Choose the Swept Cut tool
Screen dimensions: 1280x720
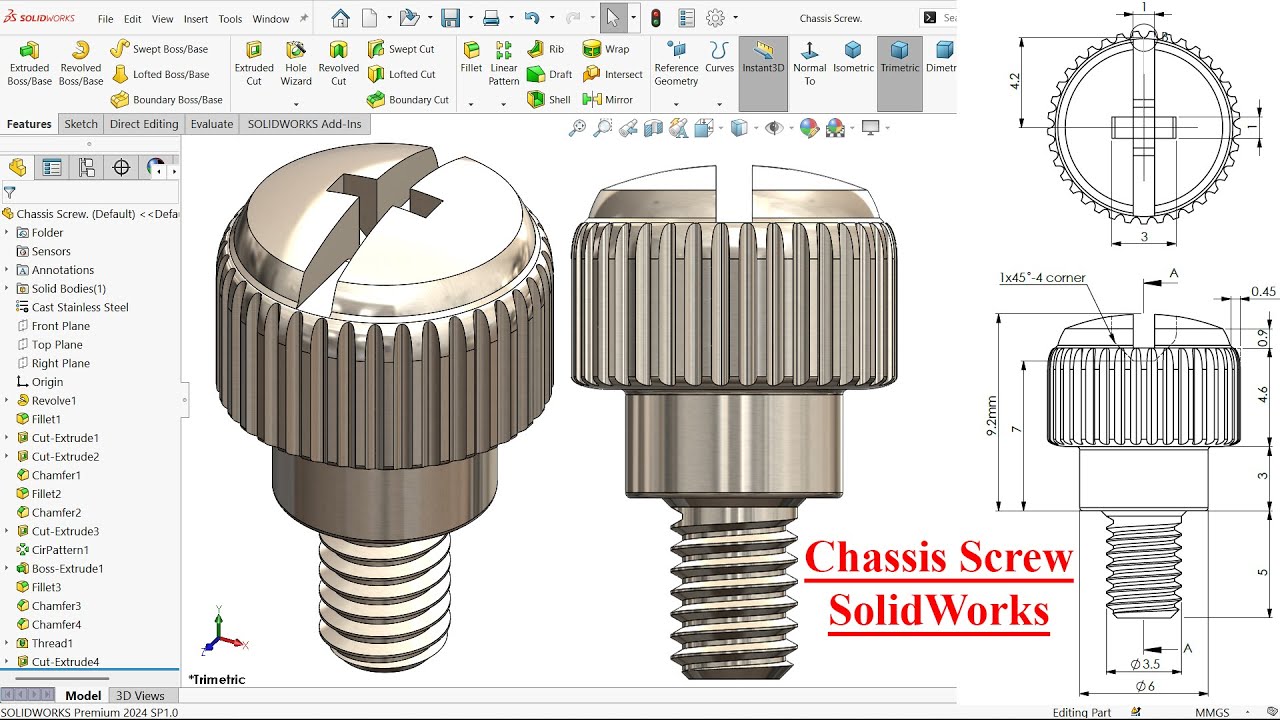pos(401,49)
